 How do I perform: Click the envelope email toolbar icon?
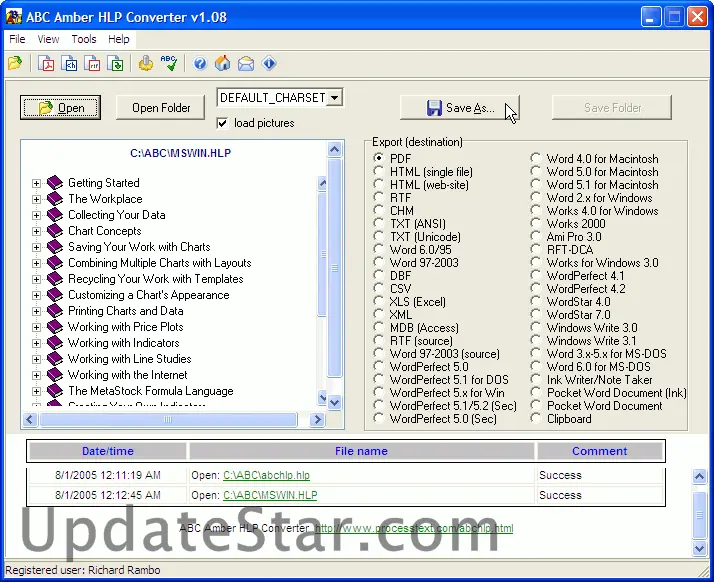246,63
